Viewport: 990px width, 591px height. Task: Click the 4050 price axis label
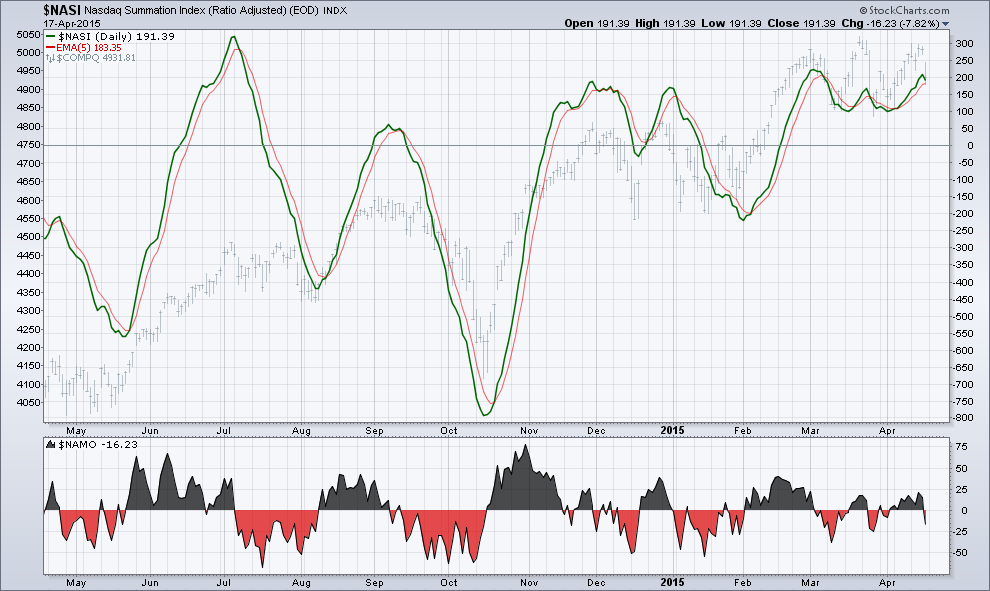click(x=28, y=403)
